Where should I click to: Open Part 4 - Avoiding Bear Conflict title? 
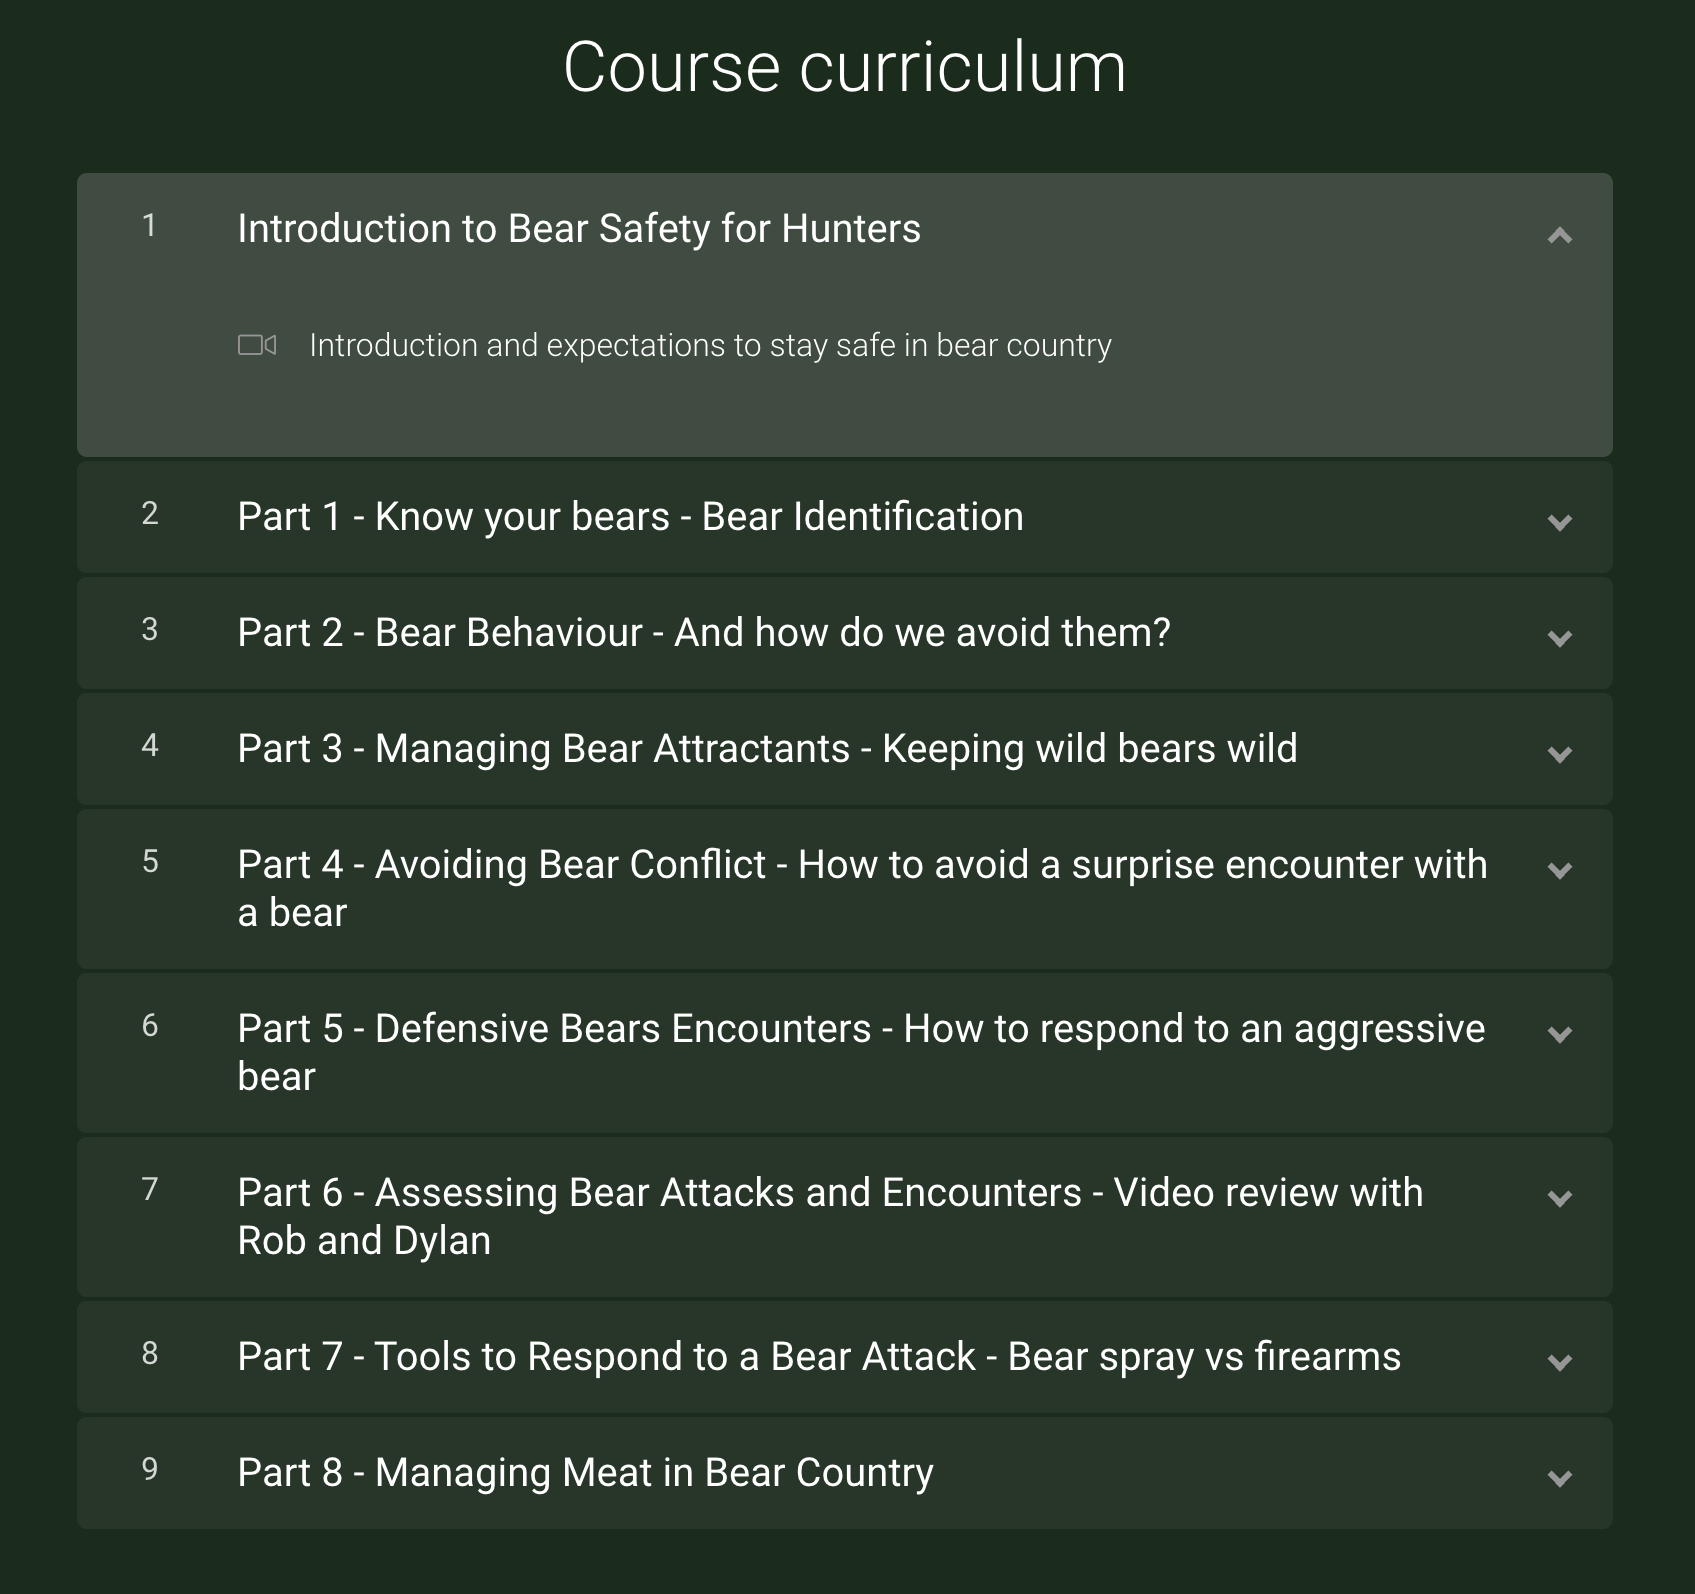coord(862,888)
